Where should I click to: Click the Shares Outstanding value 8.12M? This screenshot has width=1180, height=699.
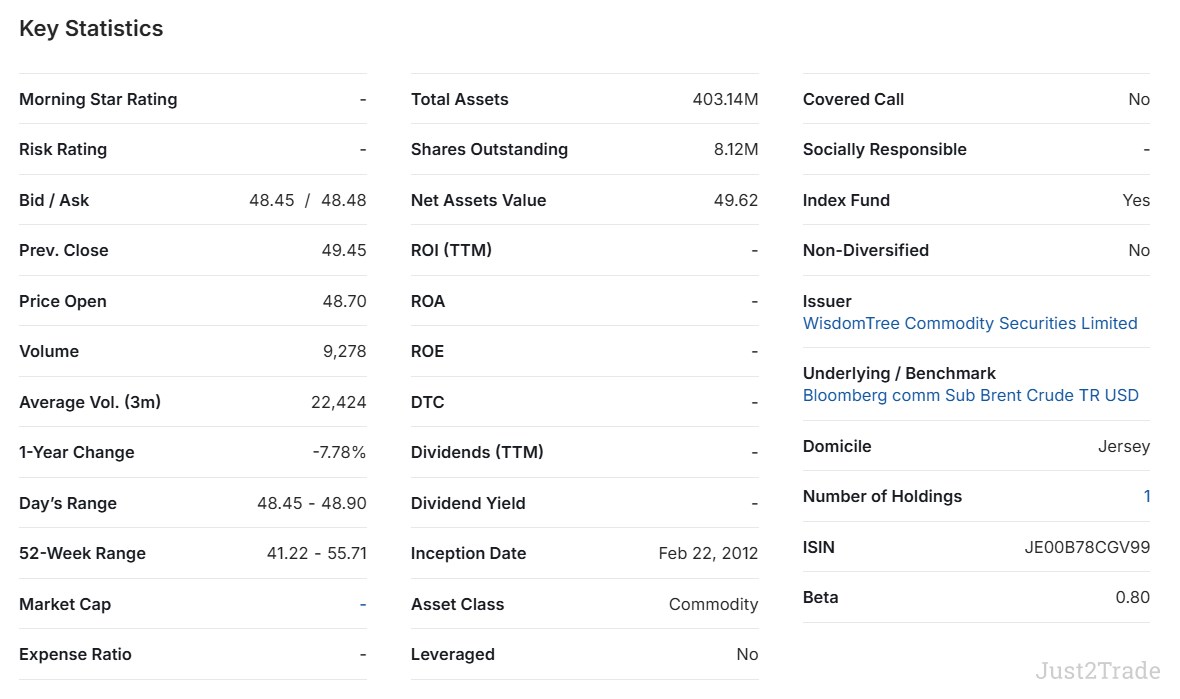click(x=735, y=149)
